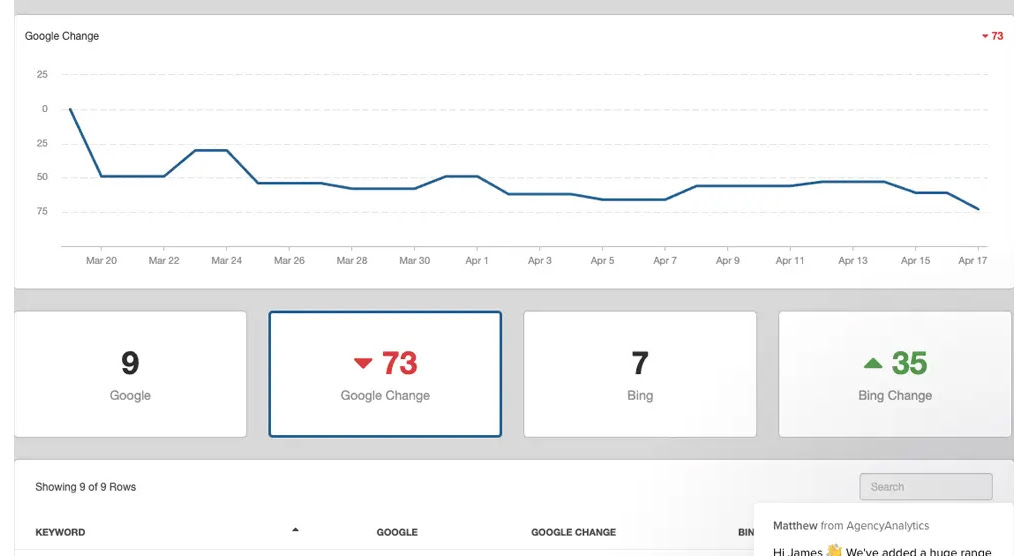
Task: Sort table by GOOGLE column header
Action: [x=397, y=532]
